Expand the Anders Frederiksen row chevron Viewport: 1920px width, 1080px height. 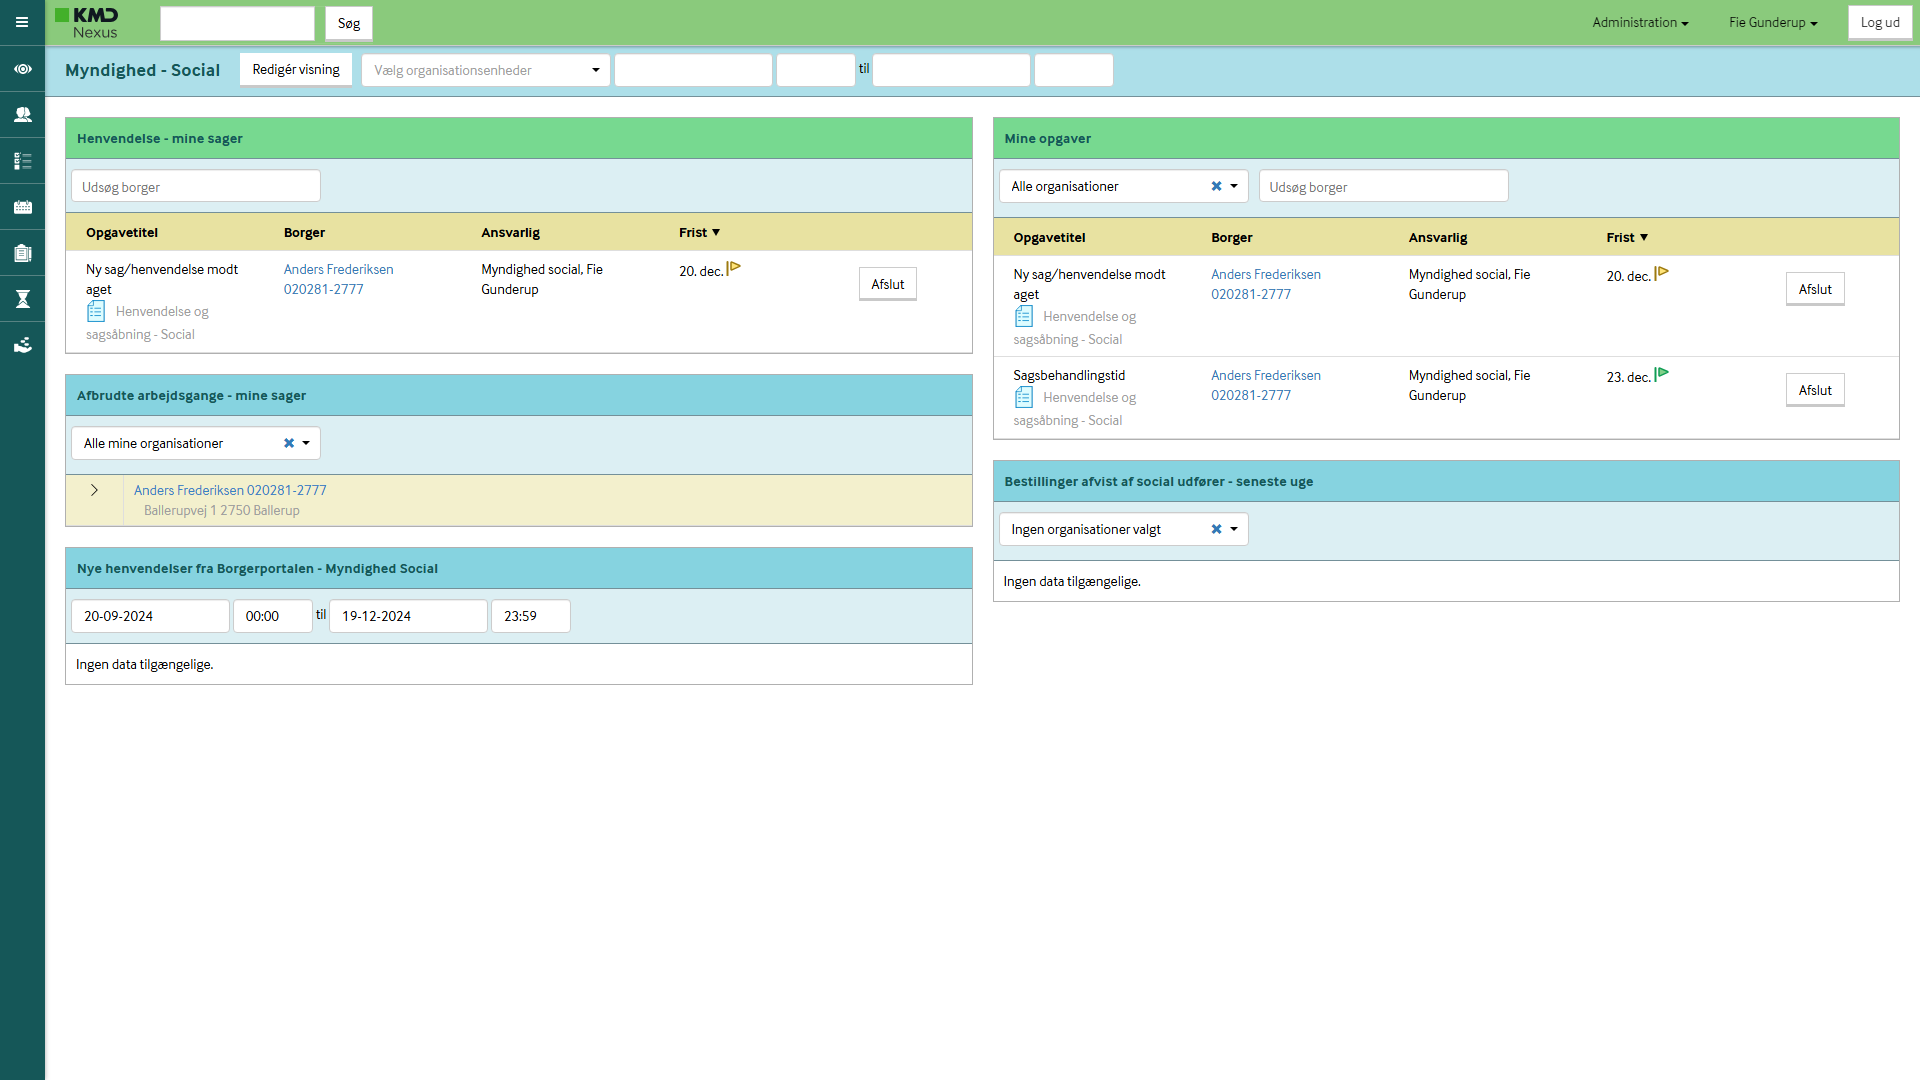coord(94,490)
